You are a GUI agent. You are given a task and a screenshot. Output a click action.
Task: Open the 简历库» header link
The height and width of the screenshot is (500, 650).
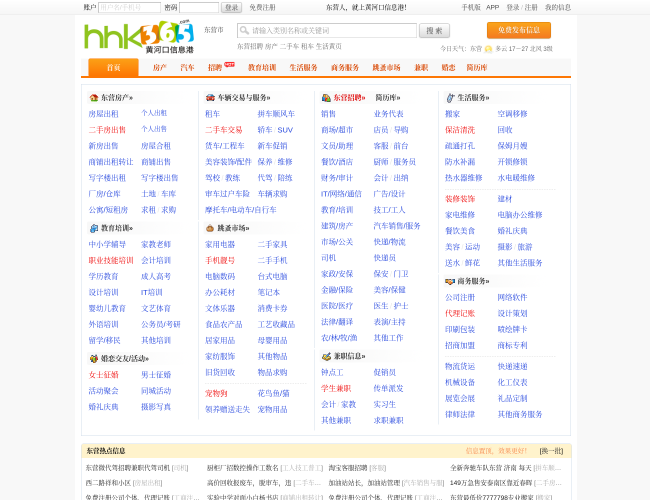coord(388,98)
